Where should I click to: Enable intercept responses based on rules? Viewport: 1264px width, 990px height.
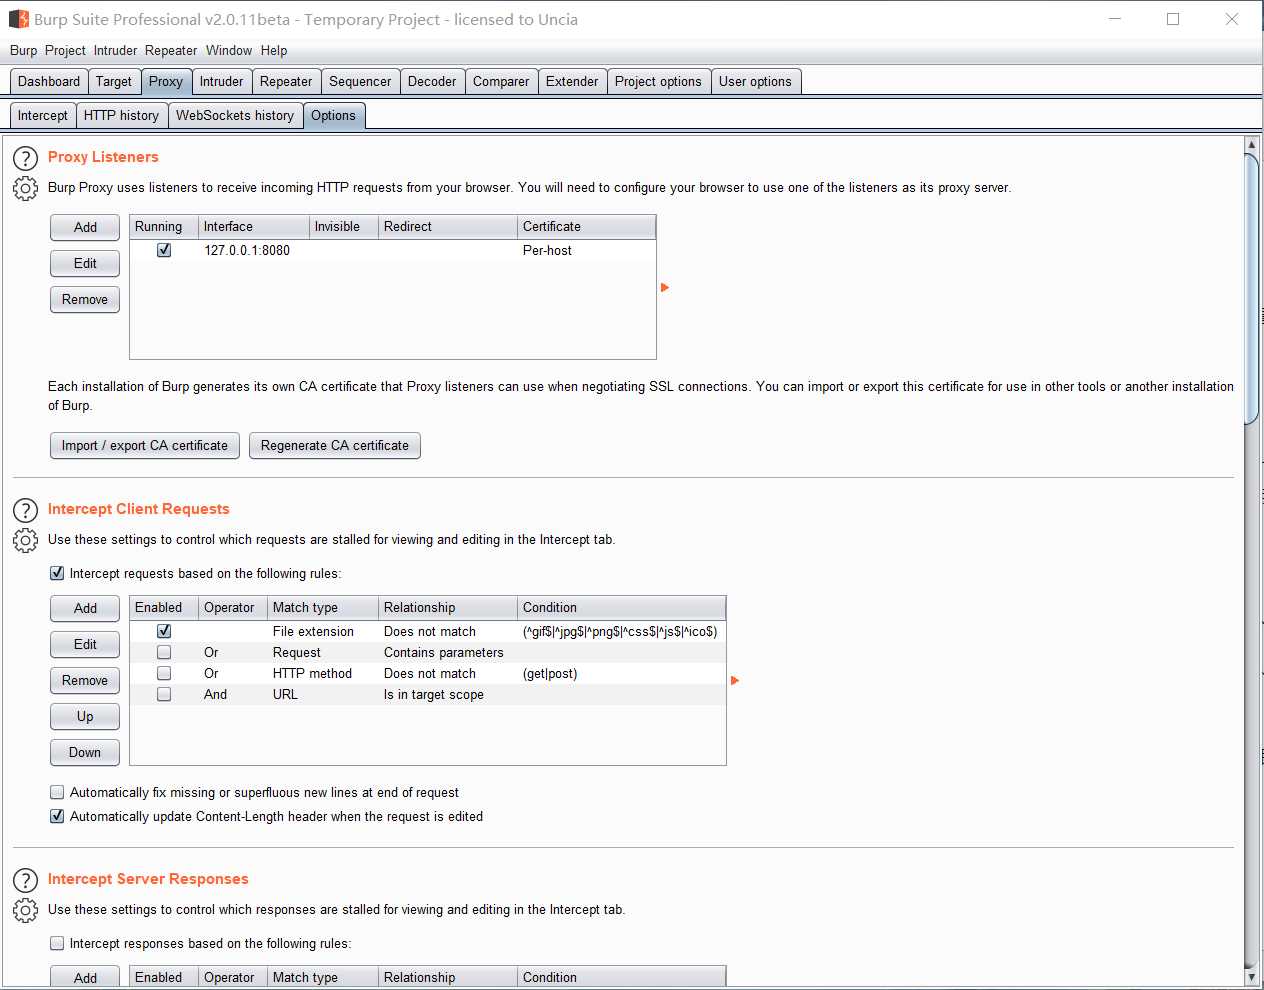pos(57,943)
